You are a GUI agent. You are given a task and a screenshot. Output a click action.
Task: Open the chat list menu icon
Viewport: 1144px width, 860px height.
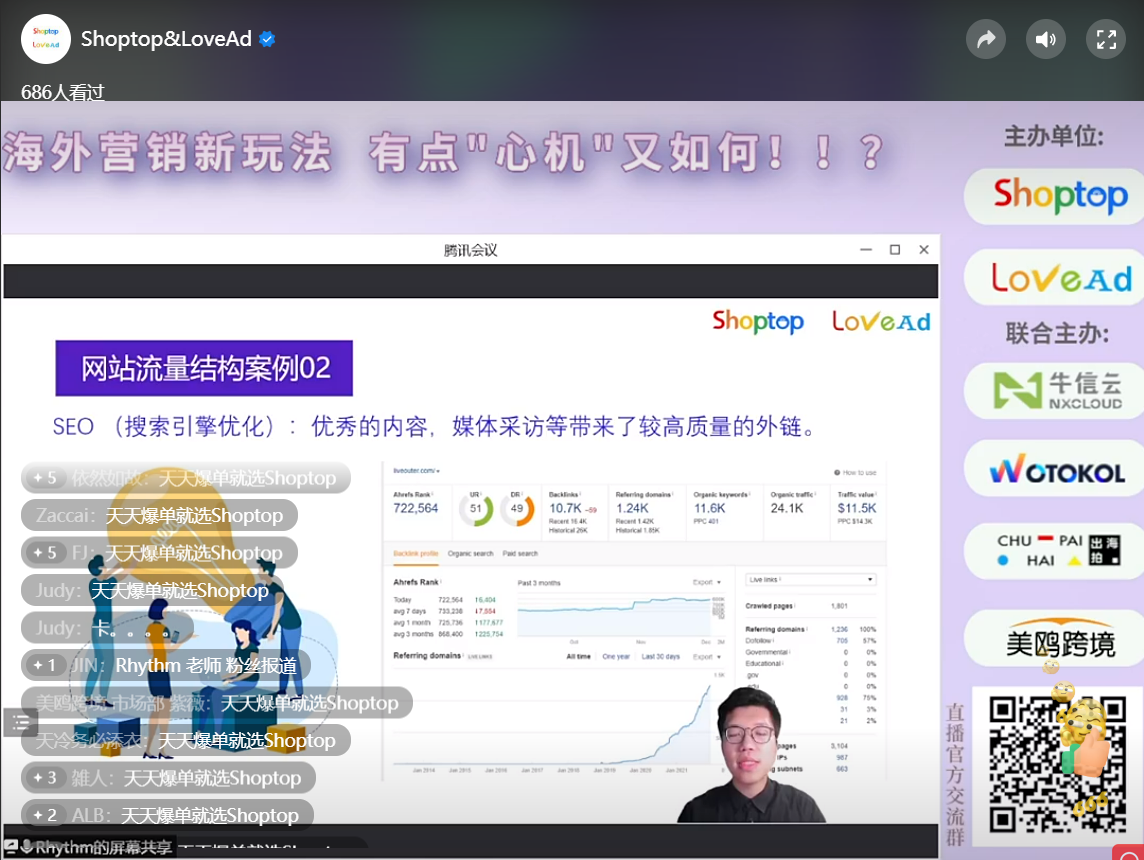click(20, 723)
